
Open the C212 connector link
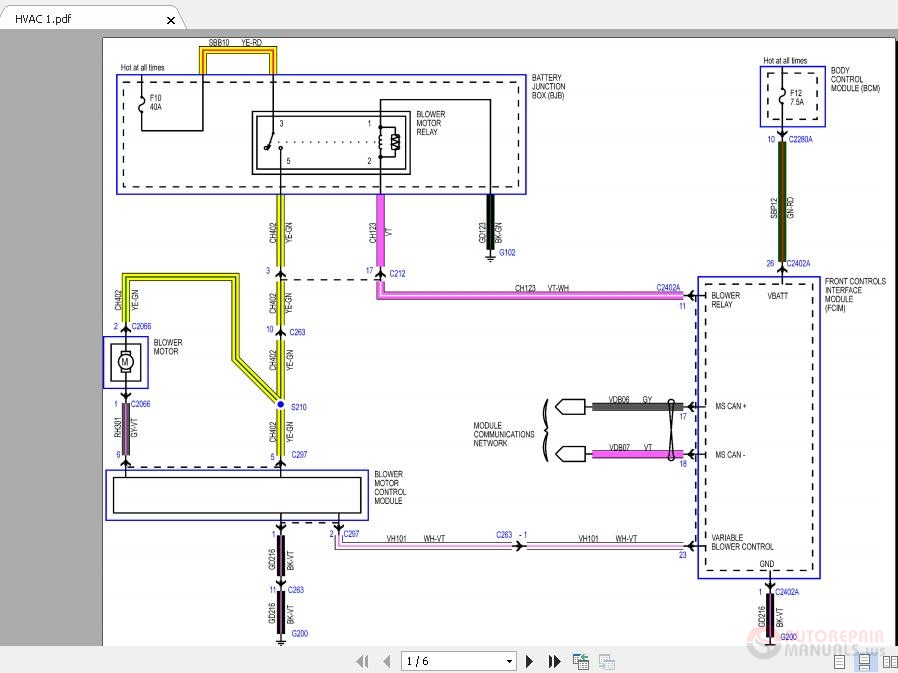397,272
